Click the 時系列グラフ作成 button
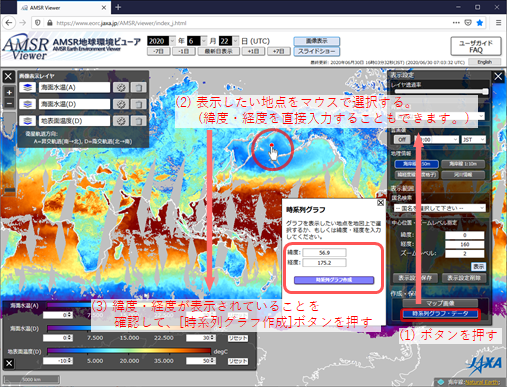This screenshot has width=507, height=387. coord(334,280)
